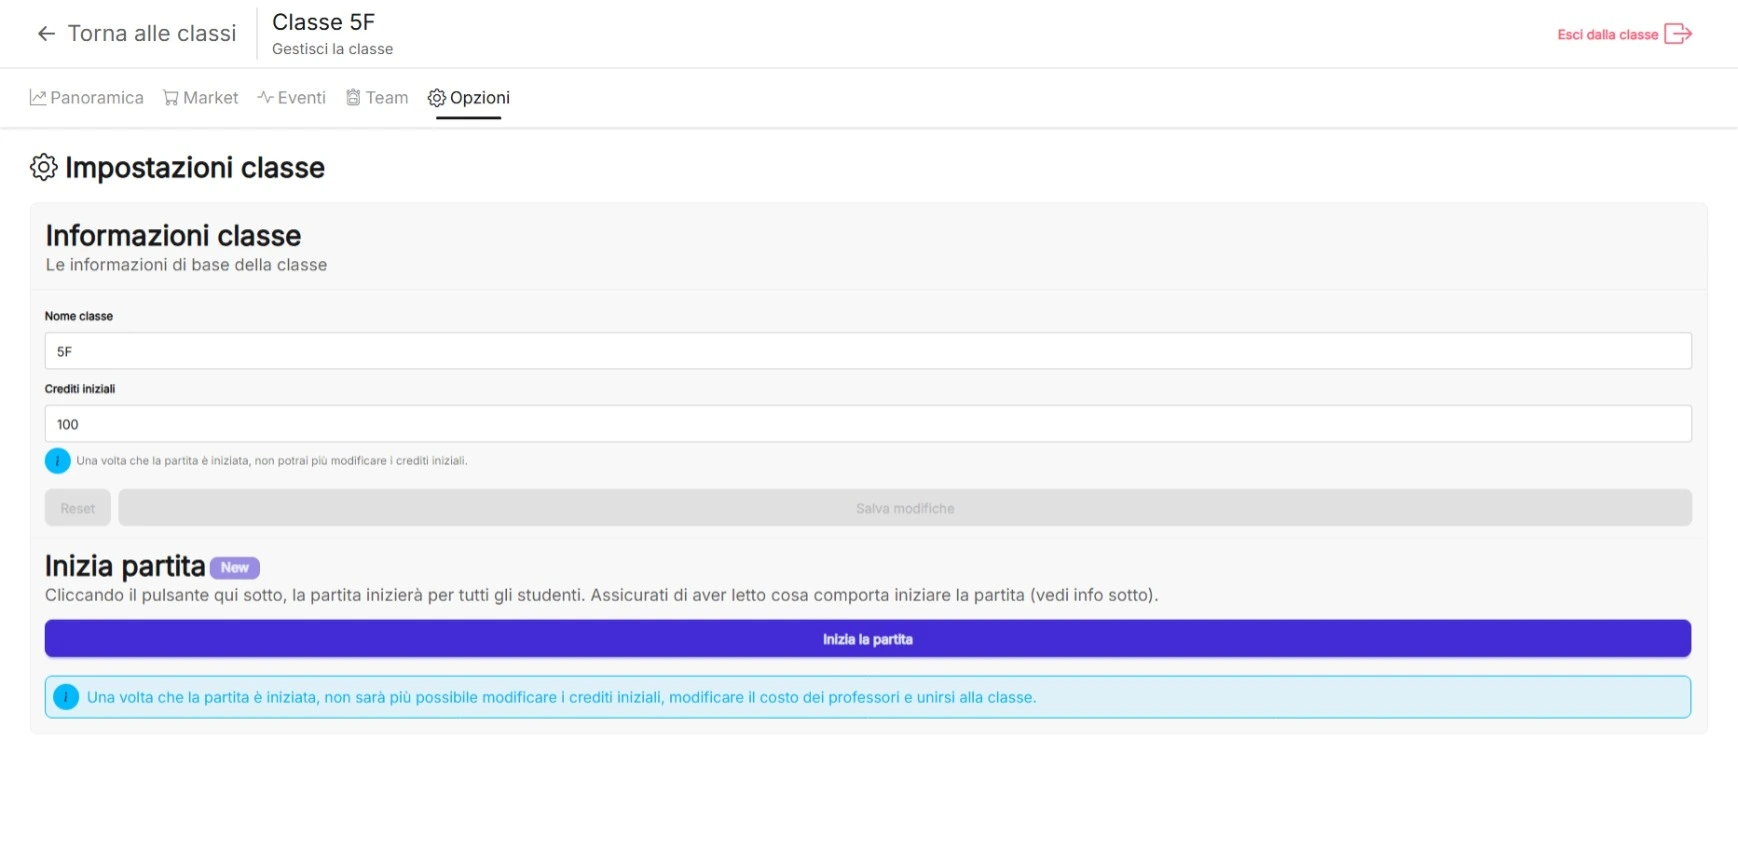Image resolution: width=1738 pixels, height=862 pixels.
Task: Start the game with Inizia la partita
Action: tap(867, 639)
